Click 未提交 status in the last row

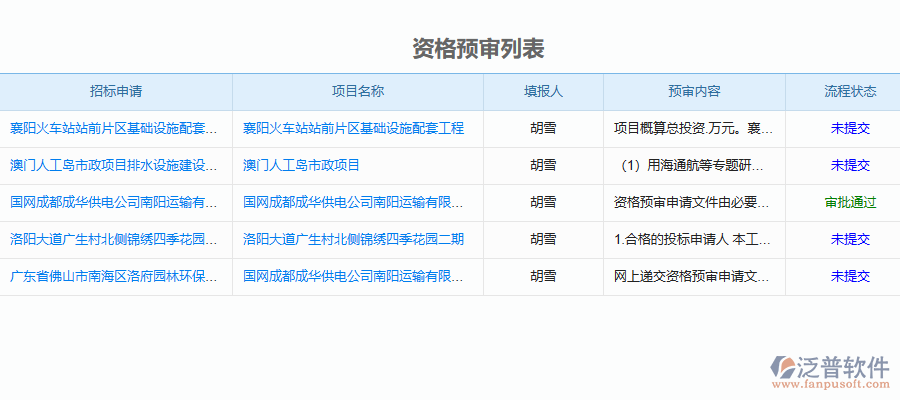click(850, 276)
